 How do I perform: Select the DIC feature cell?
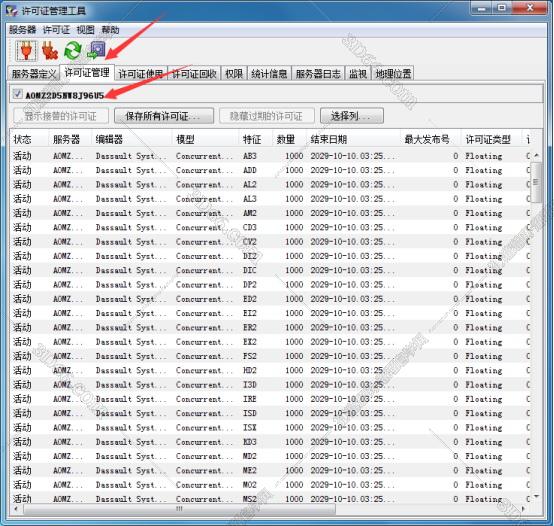pyautogui.click(x=249, y=270)
